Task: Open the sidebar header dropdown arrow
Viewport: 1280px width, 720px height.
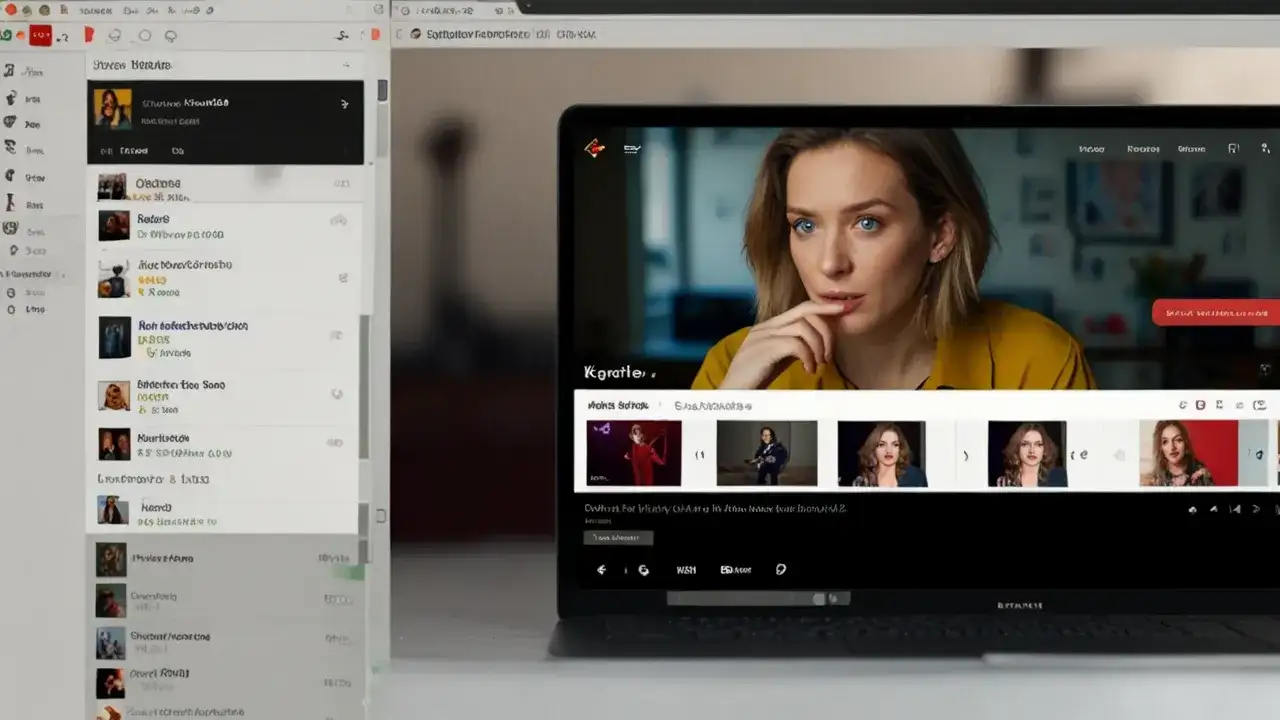Action: [x=347, y=66]
